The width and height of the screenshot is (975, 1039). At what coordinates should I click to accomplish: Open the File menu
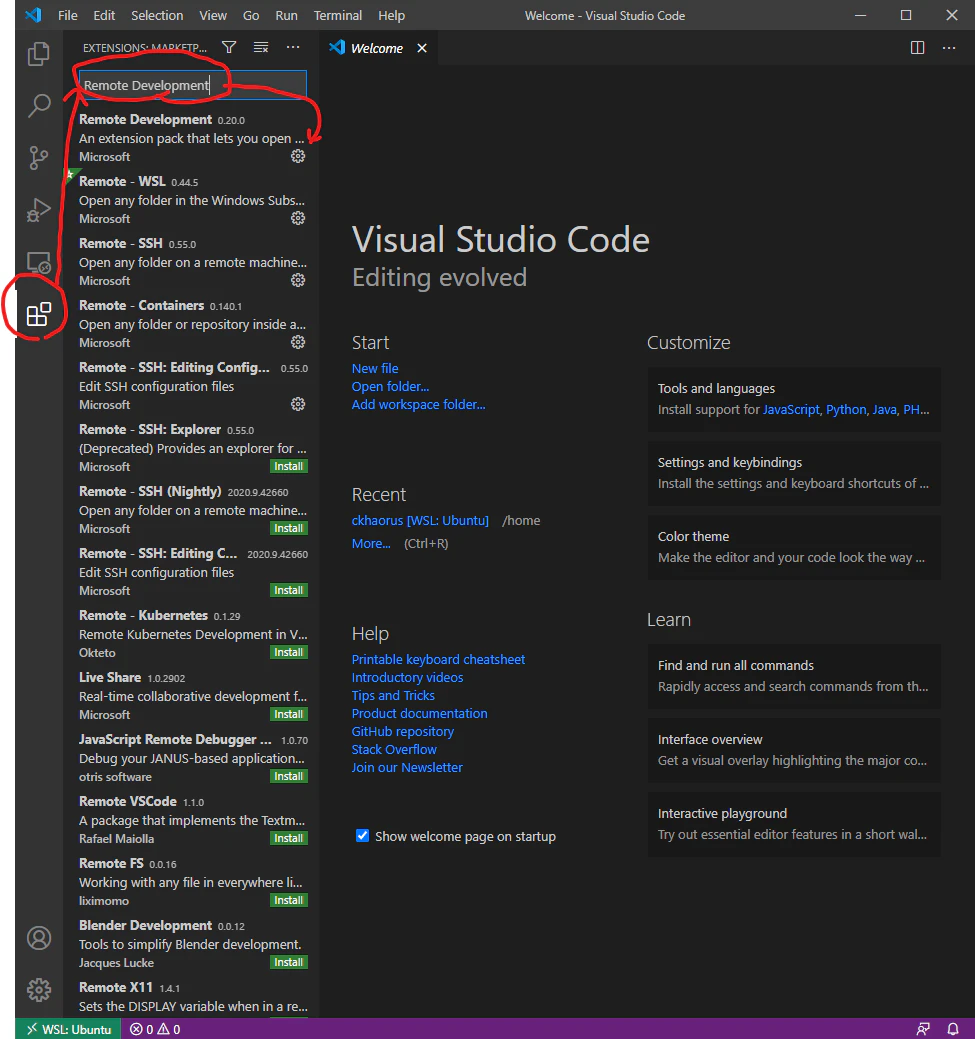pyautogui.click(x=68, y=15)
